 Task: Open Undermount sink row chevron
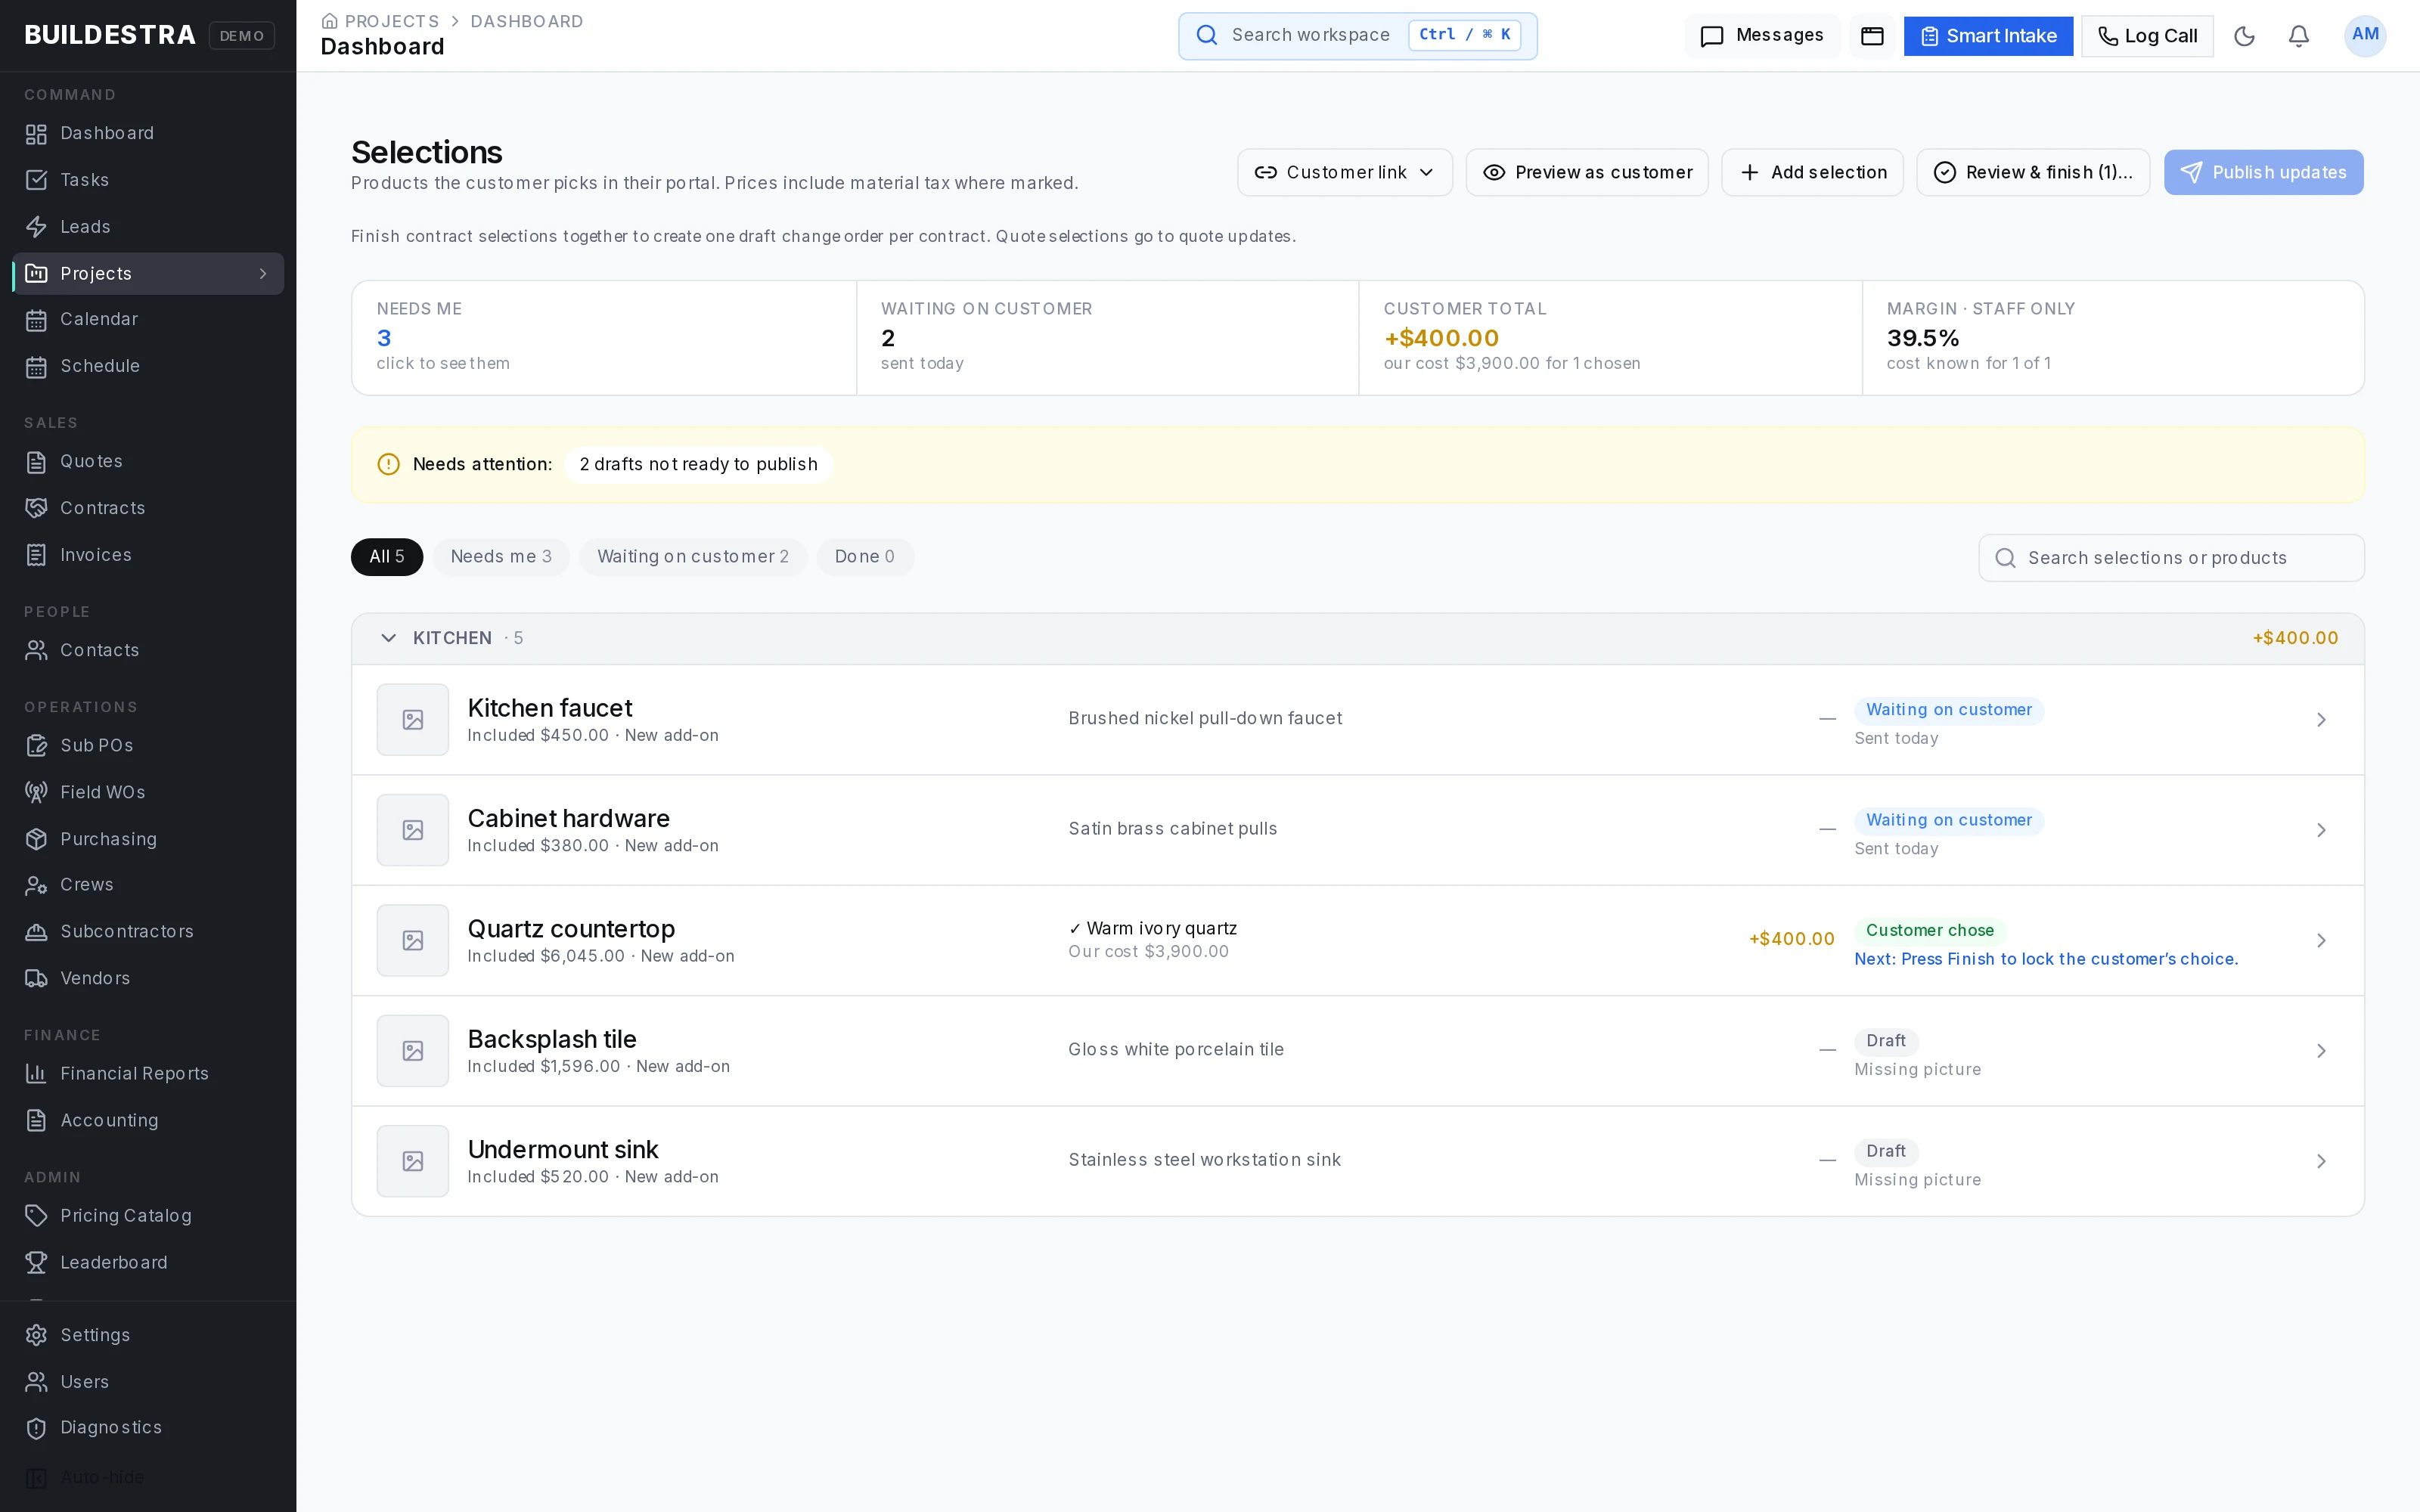tap(2321, 1161)
